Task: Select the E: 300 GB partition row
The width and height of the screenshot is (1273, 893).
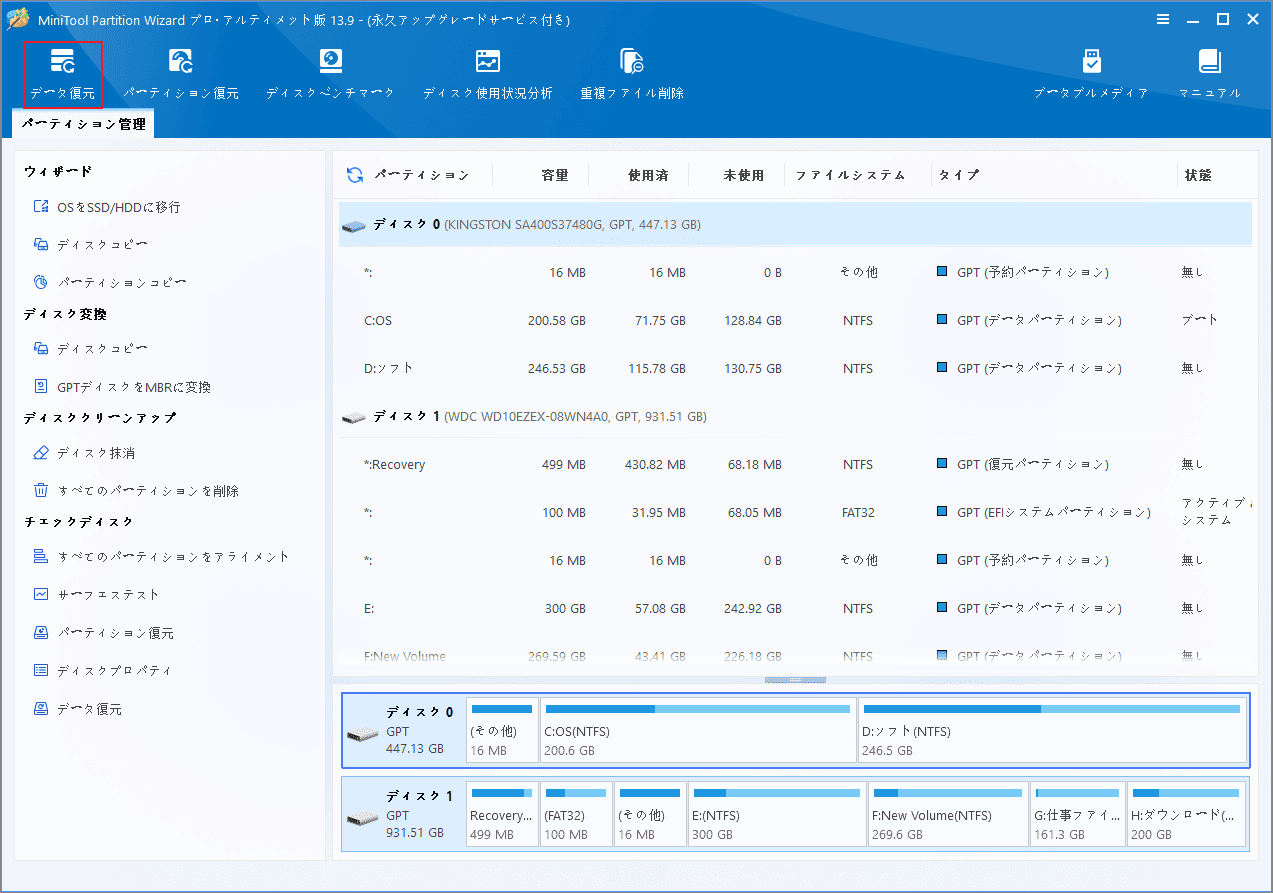Action: pyautogui.click(x=795, y=609)
